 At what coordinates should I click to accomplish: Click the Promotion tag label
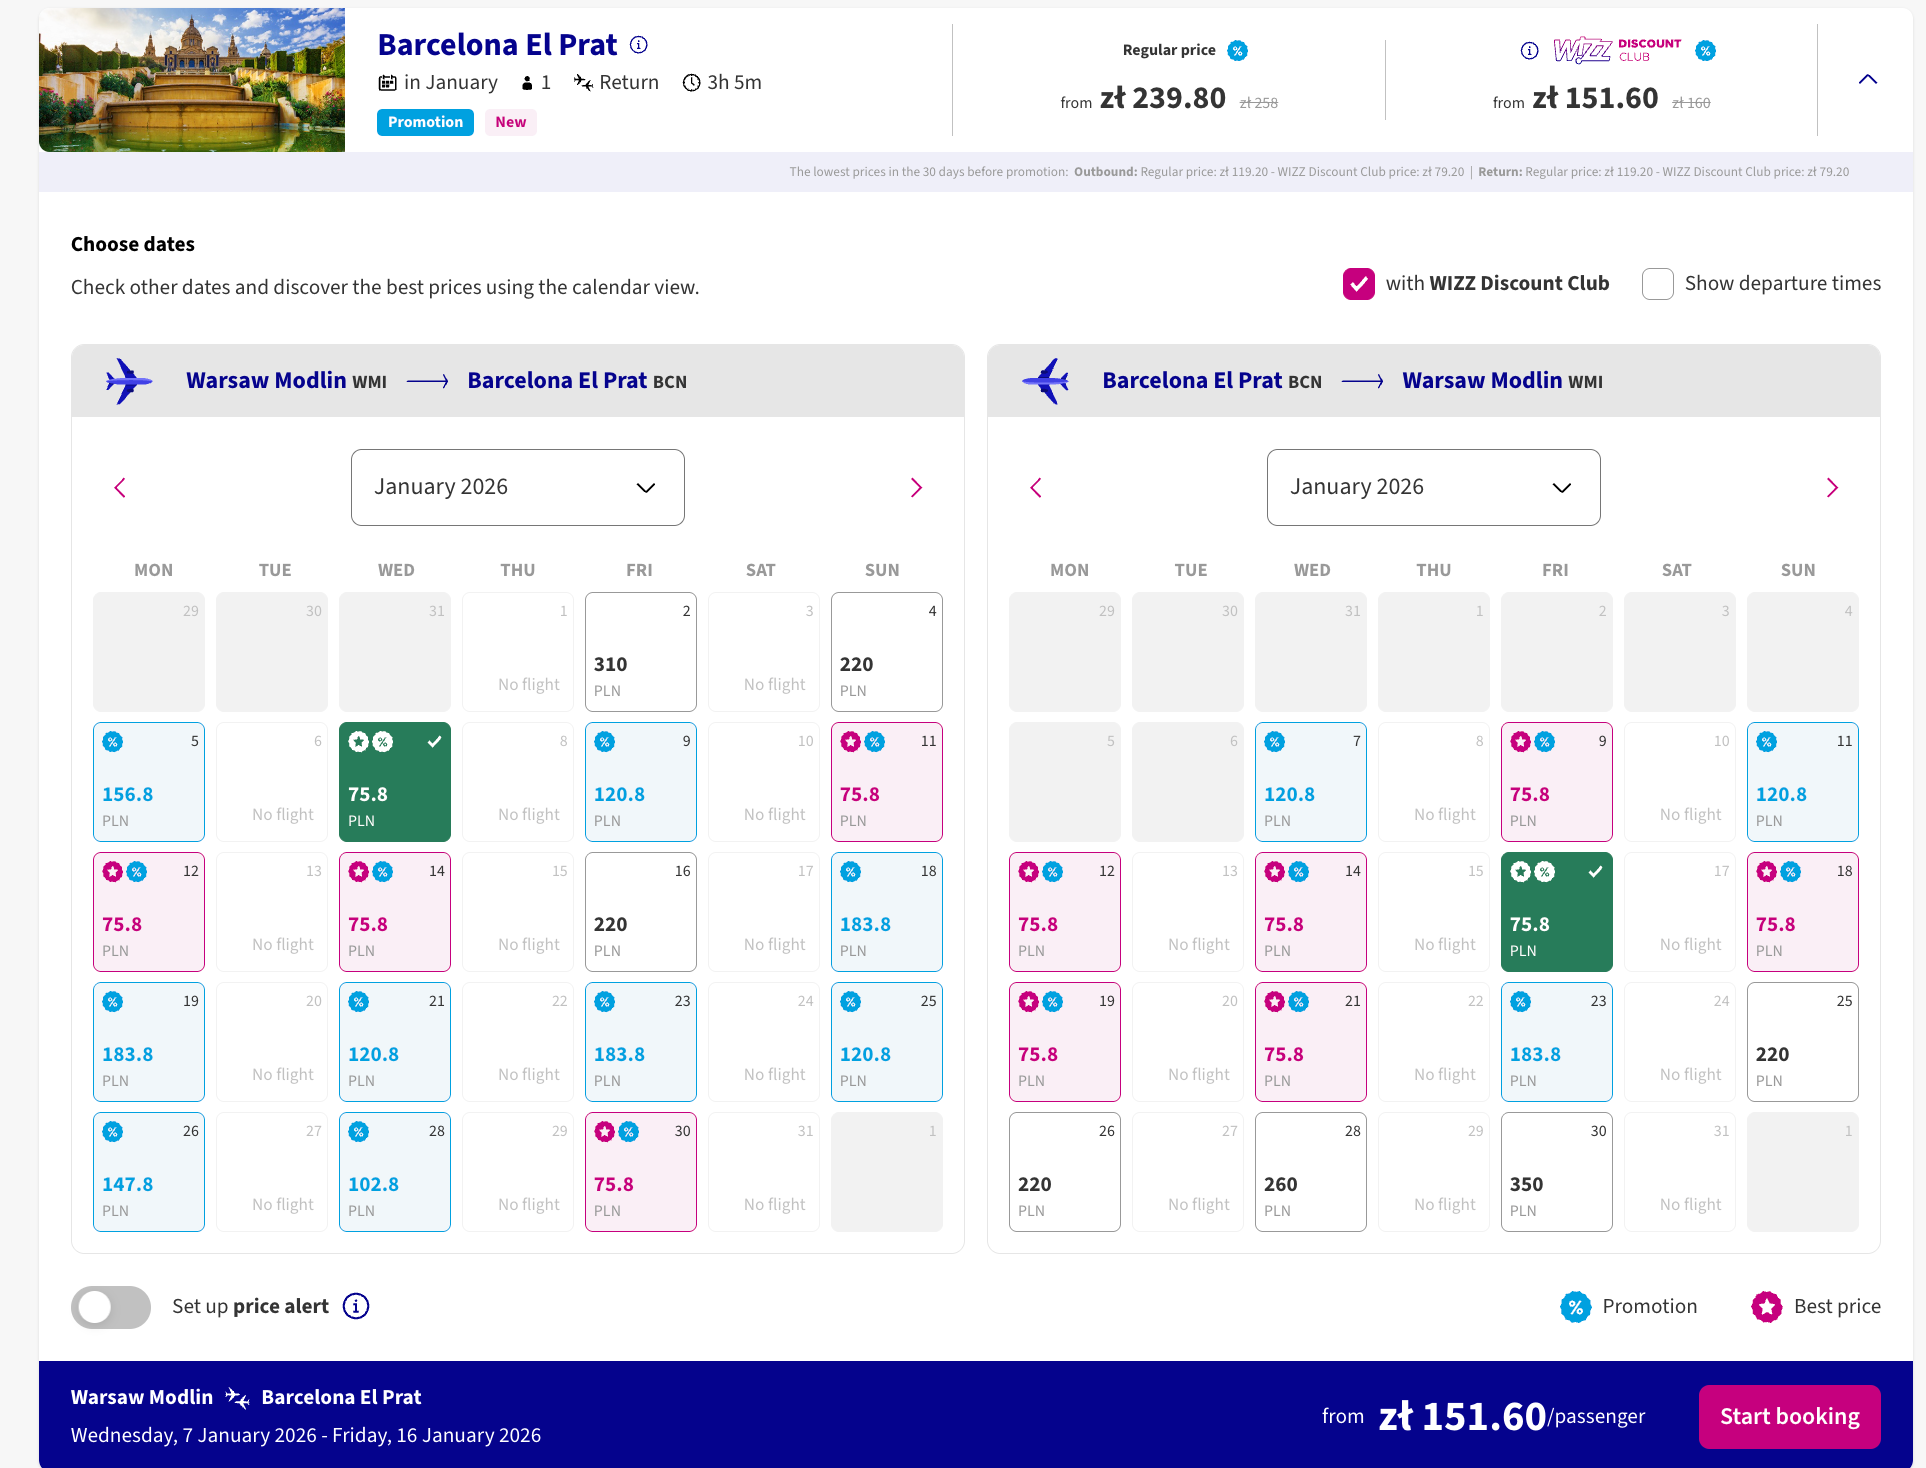click(425, 122)
